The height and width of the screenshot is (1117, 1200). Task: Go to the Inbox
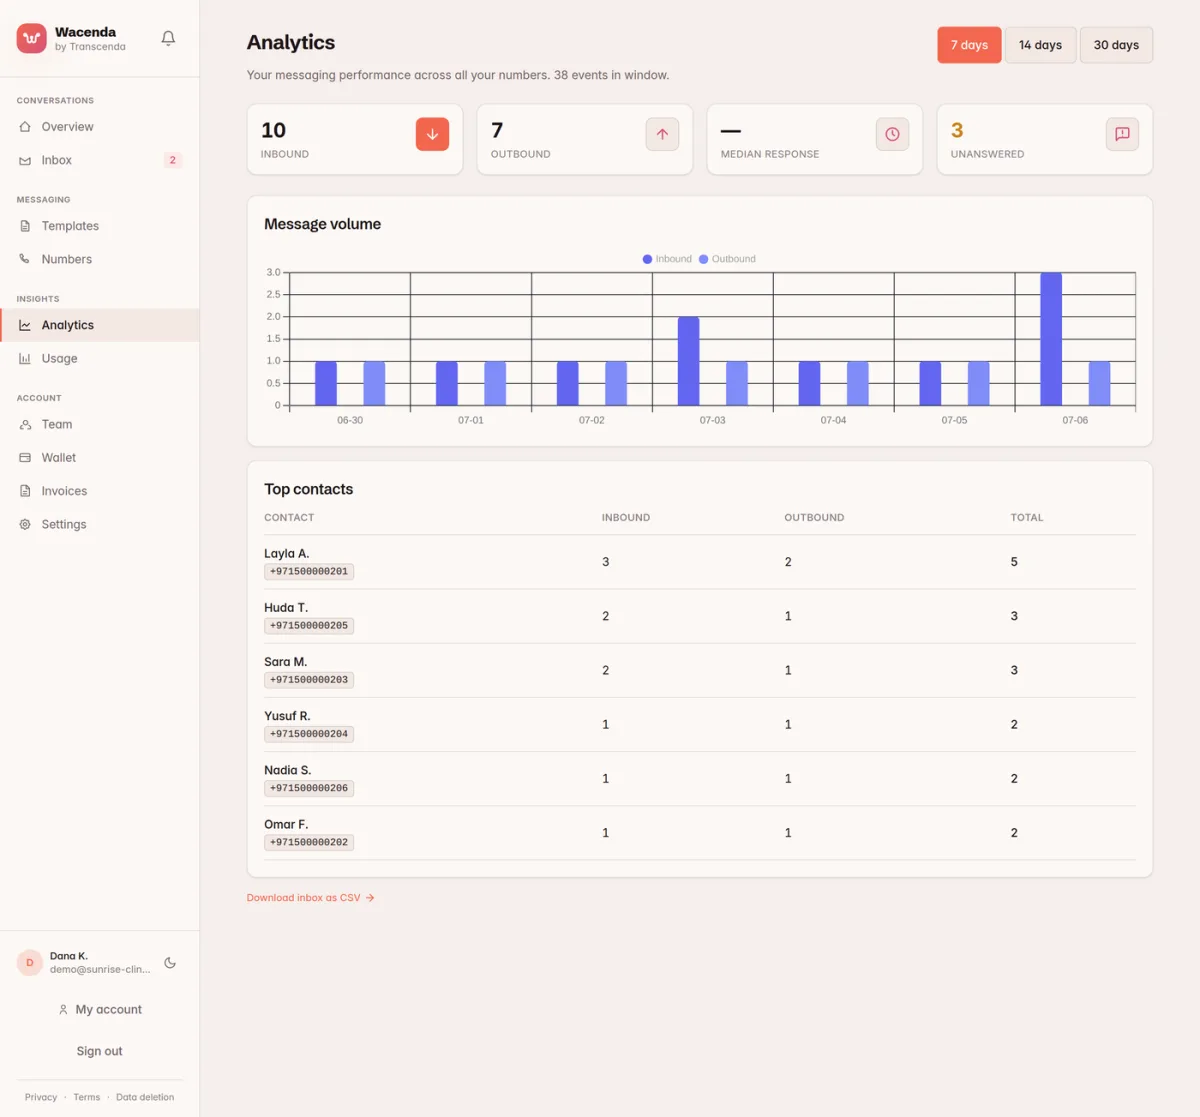[100, 160]
